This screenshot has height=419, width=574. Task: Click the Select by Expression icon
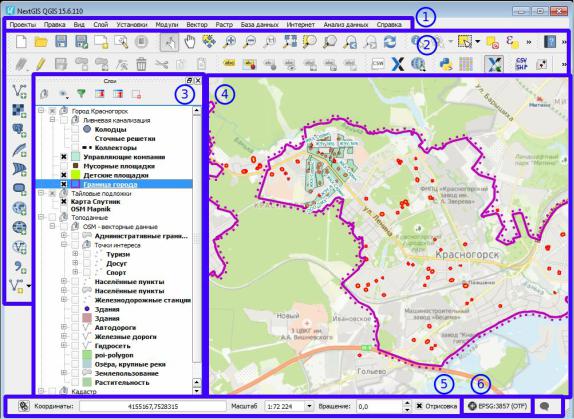tap(512, 42)
